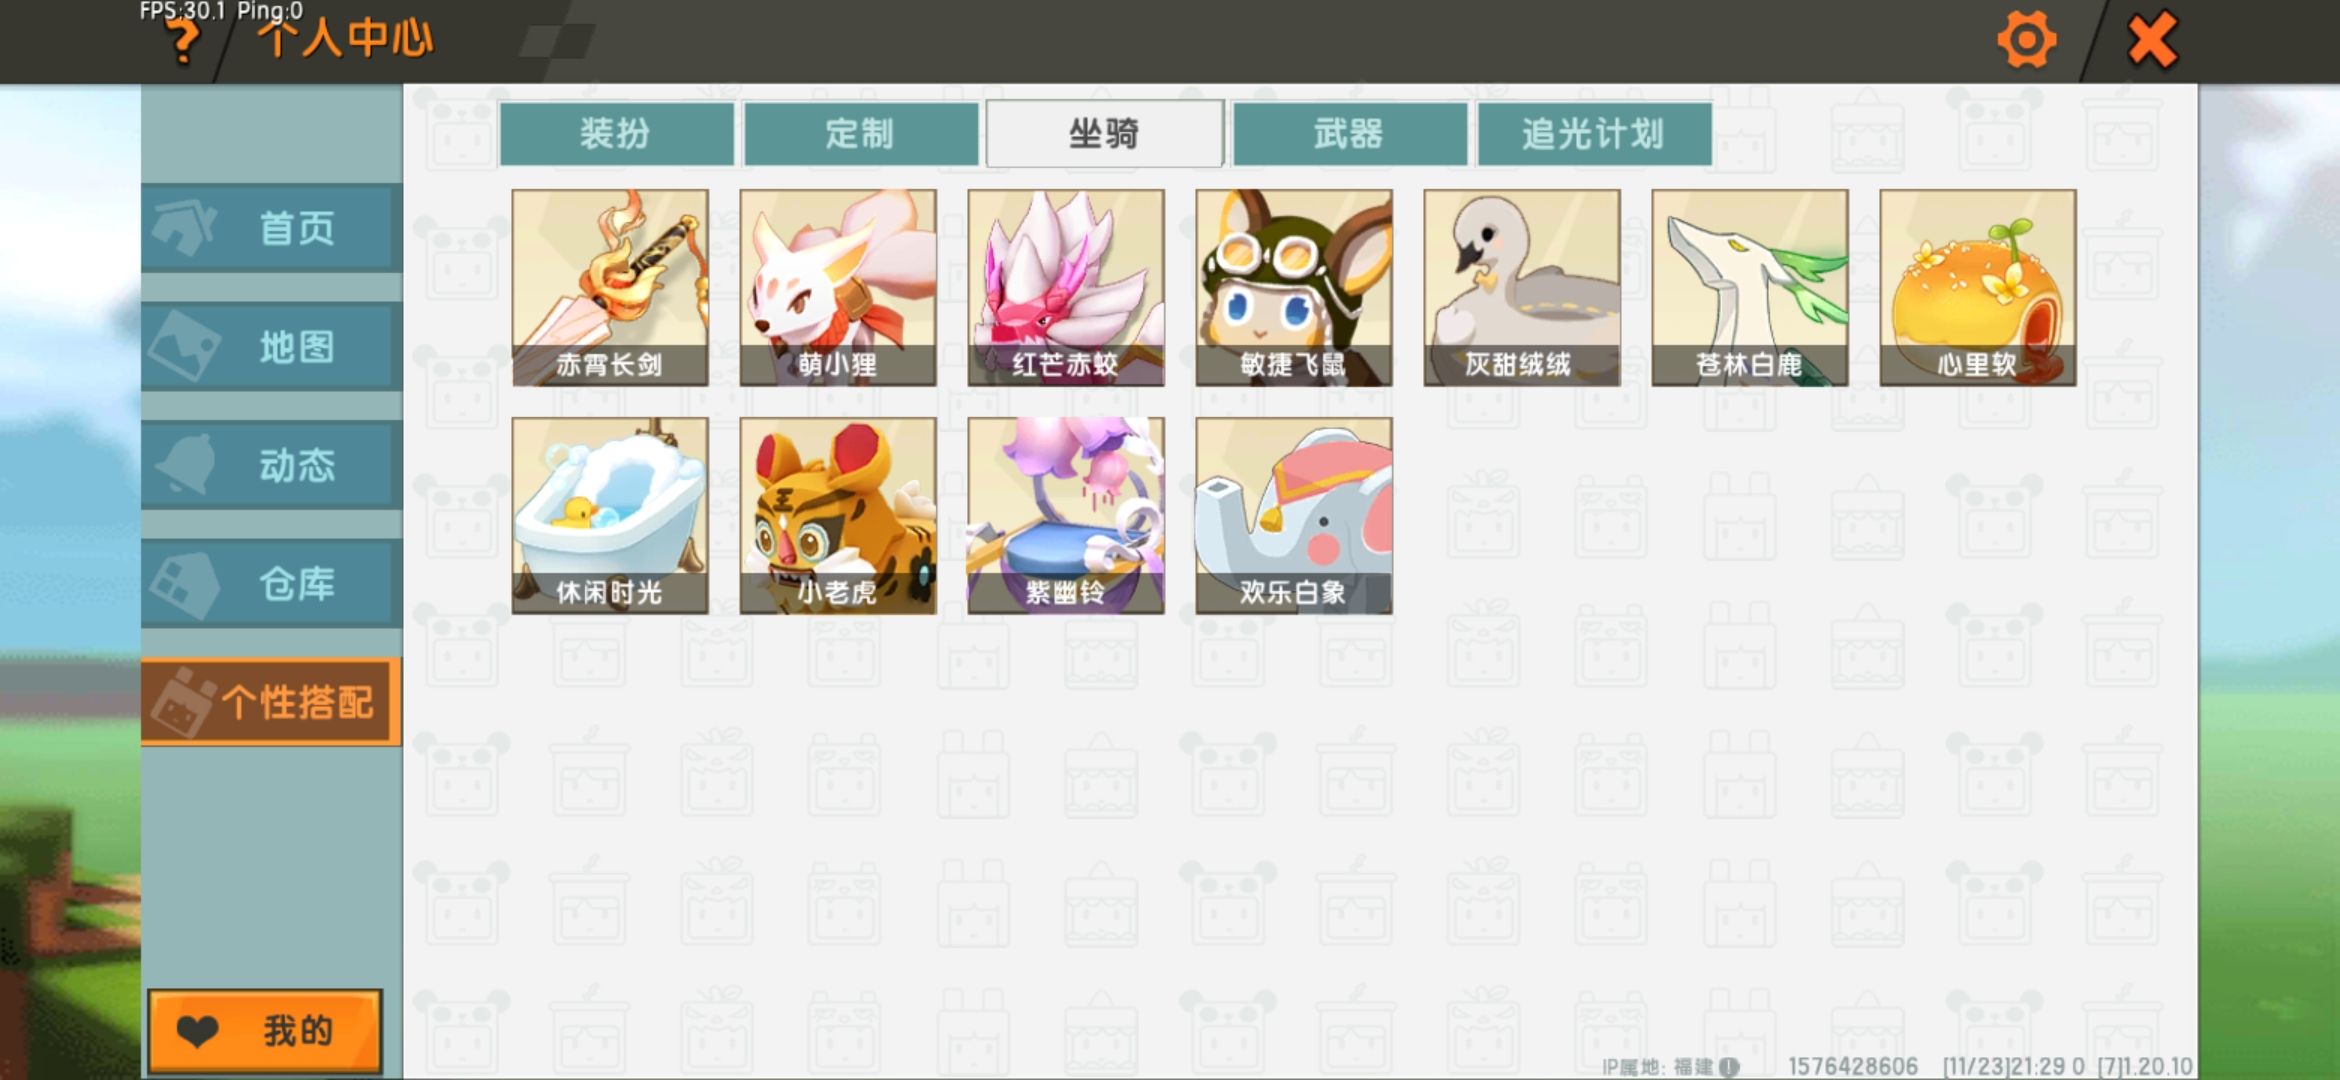This screenshot has width=2340, height=1080.
Task: Go to 首页 in the sidebar
Action: (x=272, y=228)
